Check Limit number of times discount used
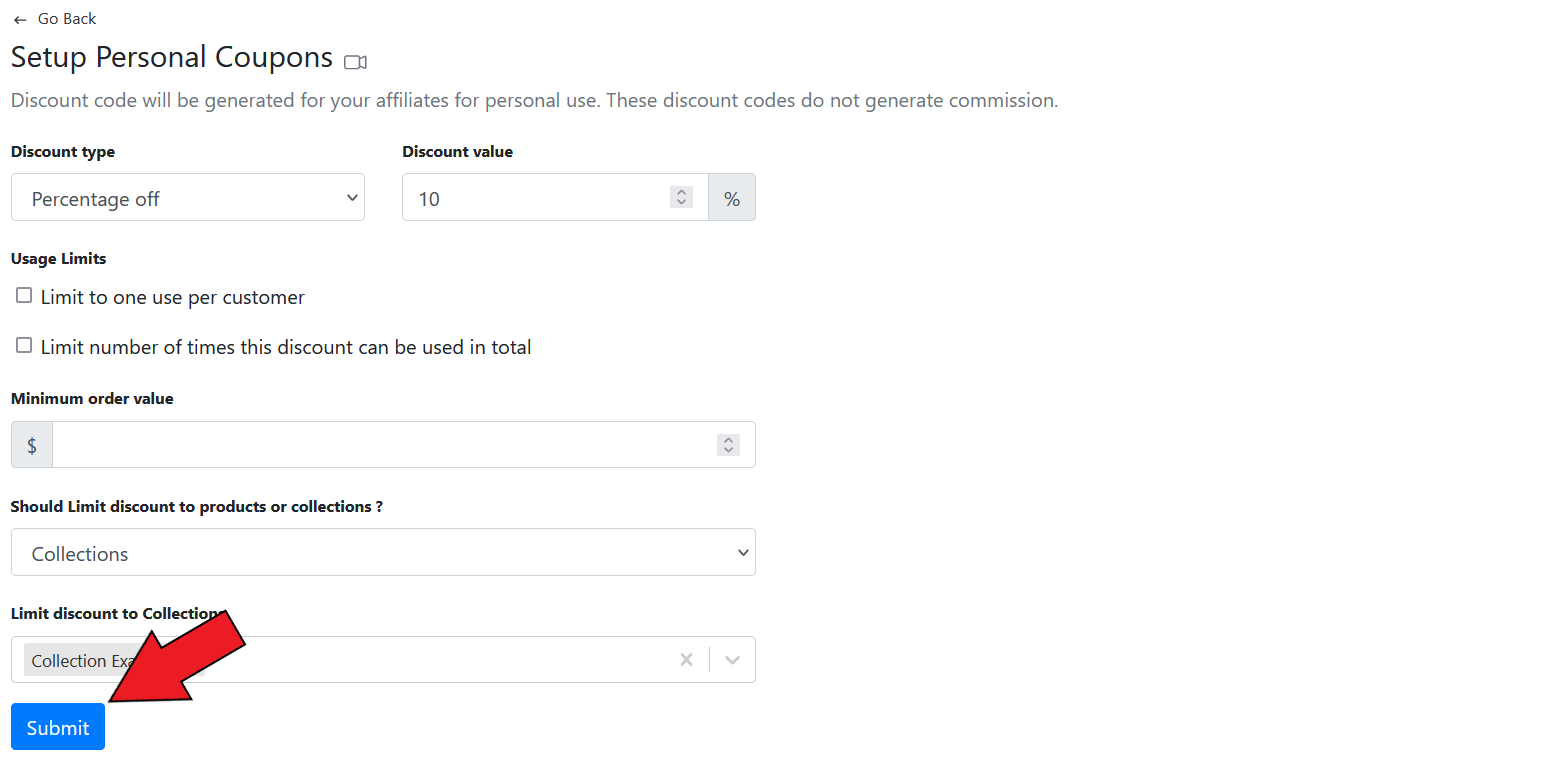Image resolution: width=1547 pixels, height=757 pixels. (x=24, y=346)
